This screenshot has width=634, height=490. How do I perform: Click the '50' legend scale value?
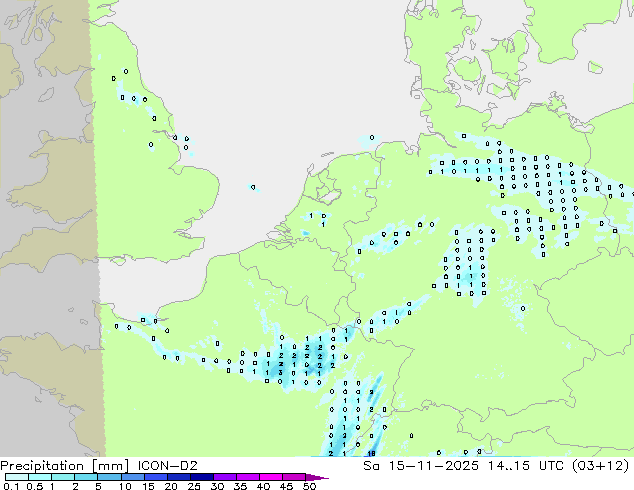(309, 486)
